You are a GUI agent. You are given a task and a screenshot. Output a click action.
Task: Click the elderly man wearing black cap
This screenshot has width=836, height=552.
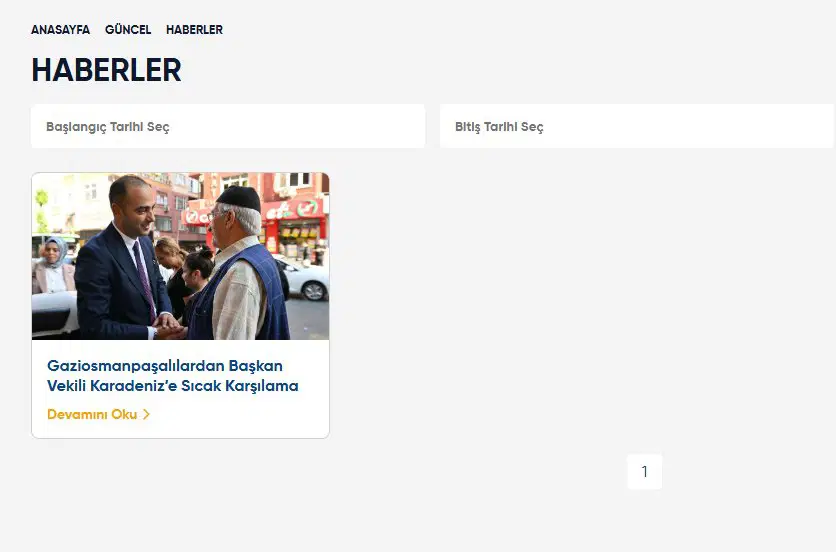pyautogui.click(x=240, y=264)
